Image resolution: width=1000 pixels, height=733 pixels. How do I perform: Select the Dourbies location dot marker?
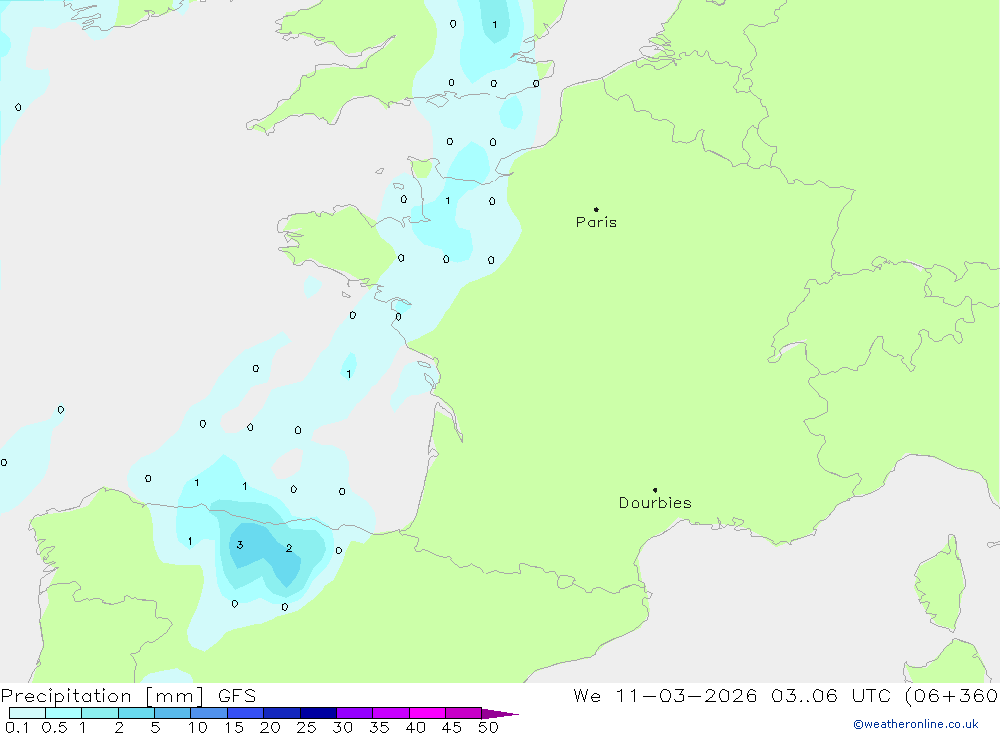(655, 490)
